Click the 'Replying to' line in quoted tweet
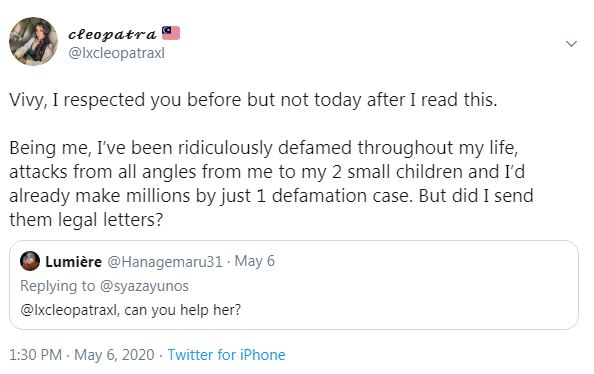This screenshot has height=374, width=594. tap(104, 286)
